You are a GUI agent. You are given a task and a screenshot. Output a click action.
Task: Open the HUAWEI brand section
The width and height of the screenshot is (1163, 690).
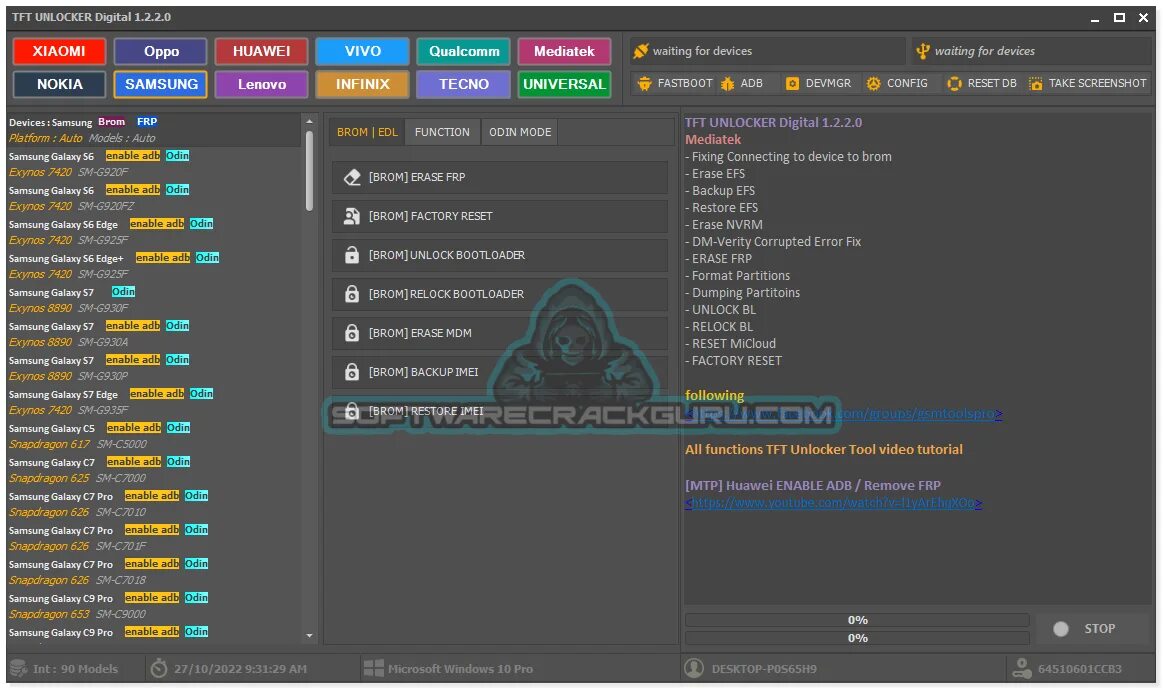pos(261,51)
